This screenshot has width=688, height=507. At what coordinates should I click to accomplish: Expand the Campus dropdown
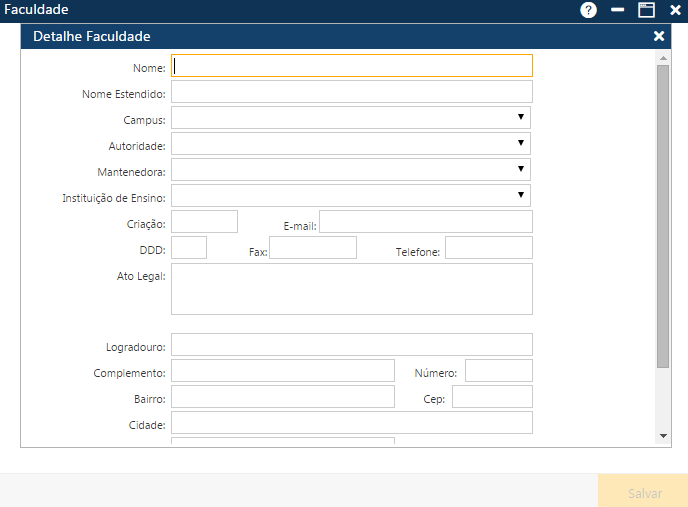coord(520,118)
